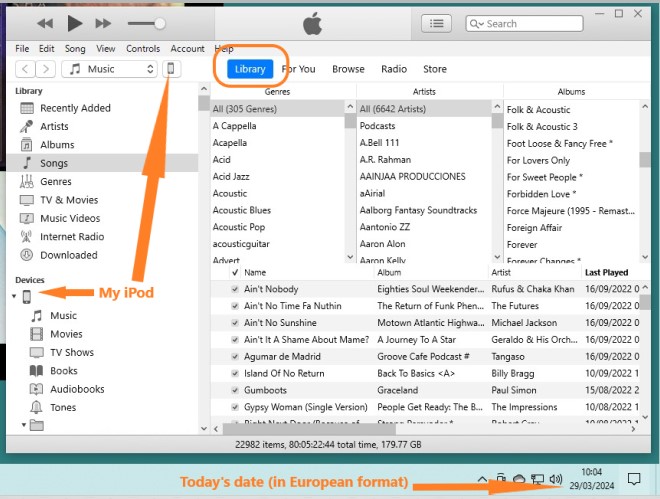Select the iPod device icon under Devices
The width and height of the screenshot is (660, 499).
point(27,297)
